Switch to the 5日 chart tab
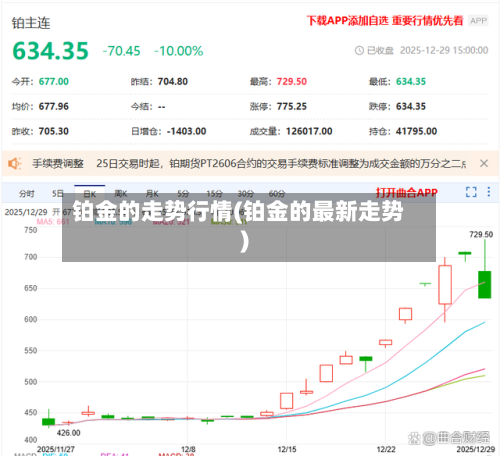500x456 pixels. click(57, 193)
